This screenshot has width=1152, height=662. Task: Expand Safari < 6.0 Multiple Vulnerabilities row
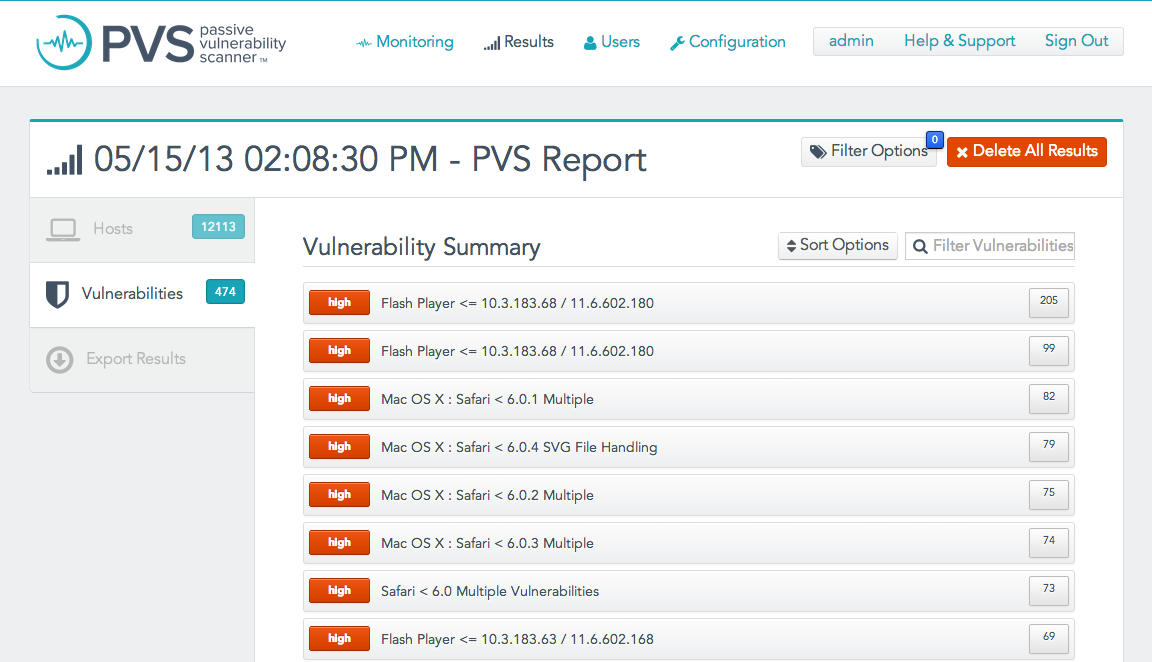(688, 591)
